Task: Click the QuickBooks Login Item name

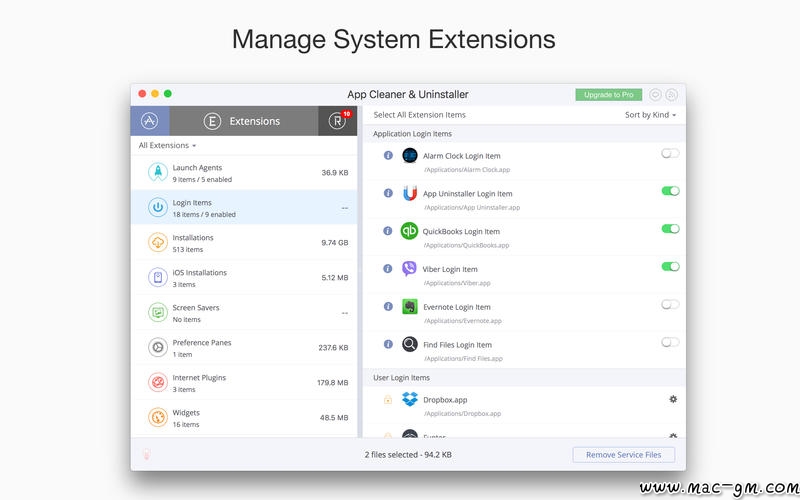Action: (x=461, y=232)
